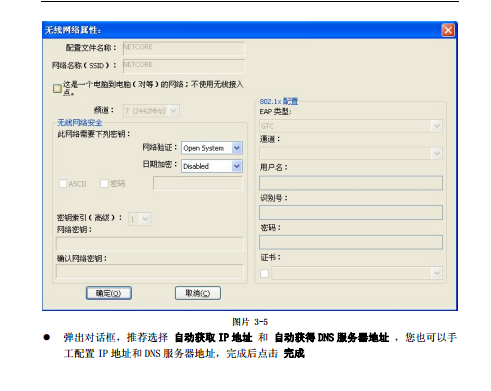Focus the 配置文件名称 text field
Screen dimensions: 491x391
point(184,48)
